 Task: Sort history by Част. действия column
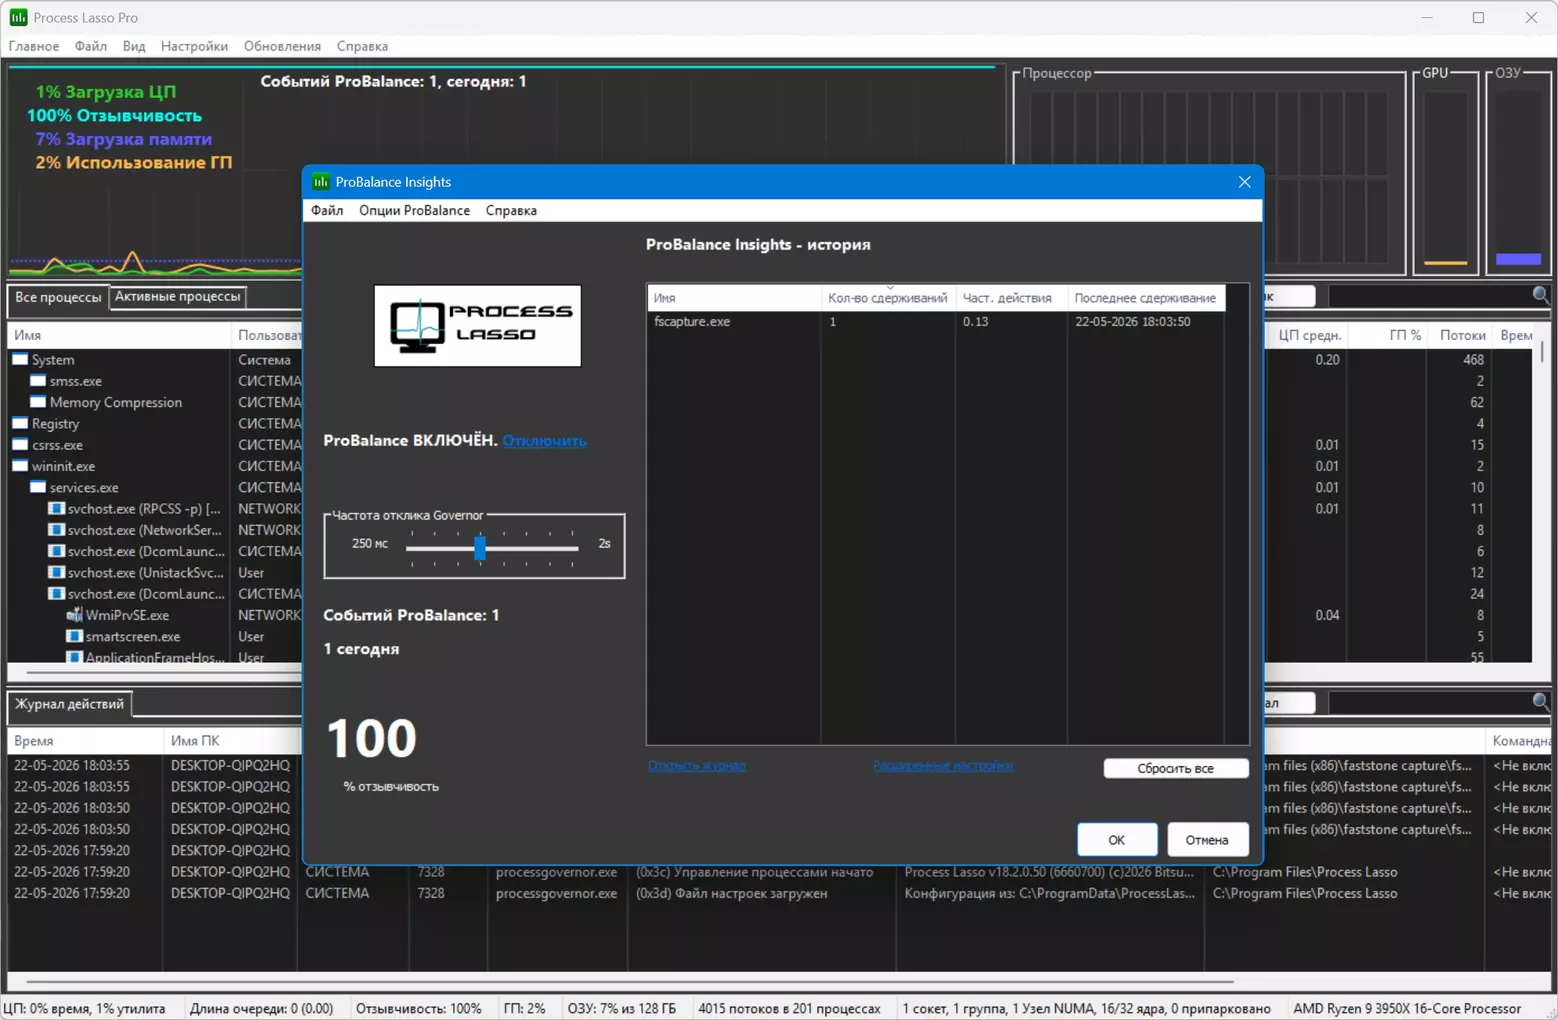(x=1011, y=298)
